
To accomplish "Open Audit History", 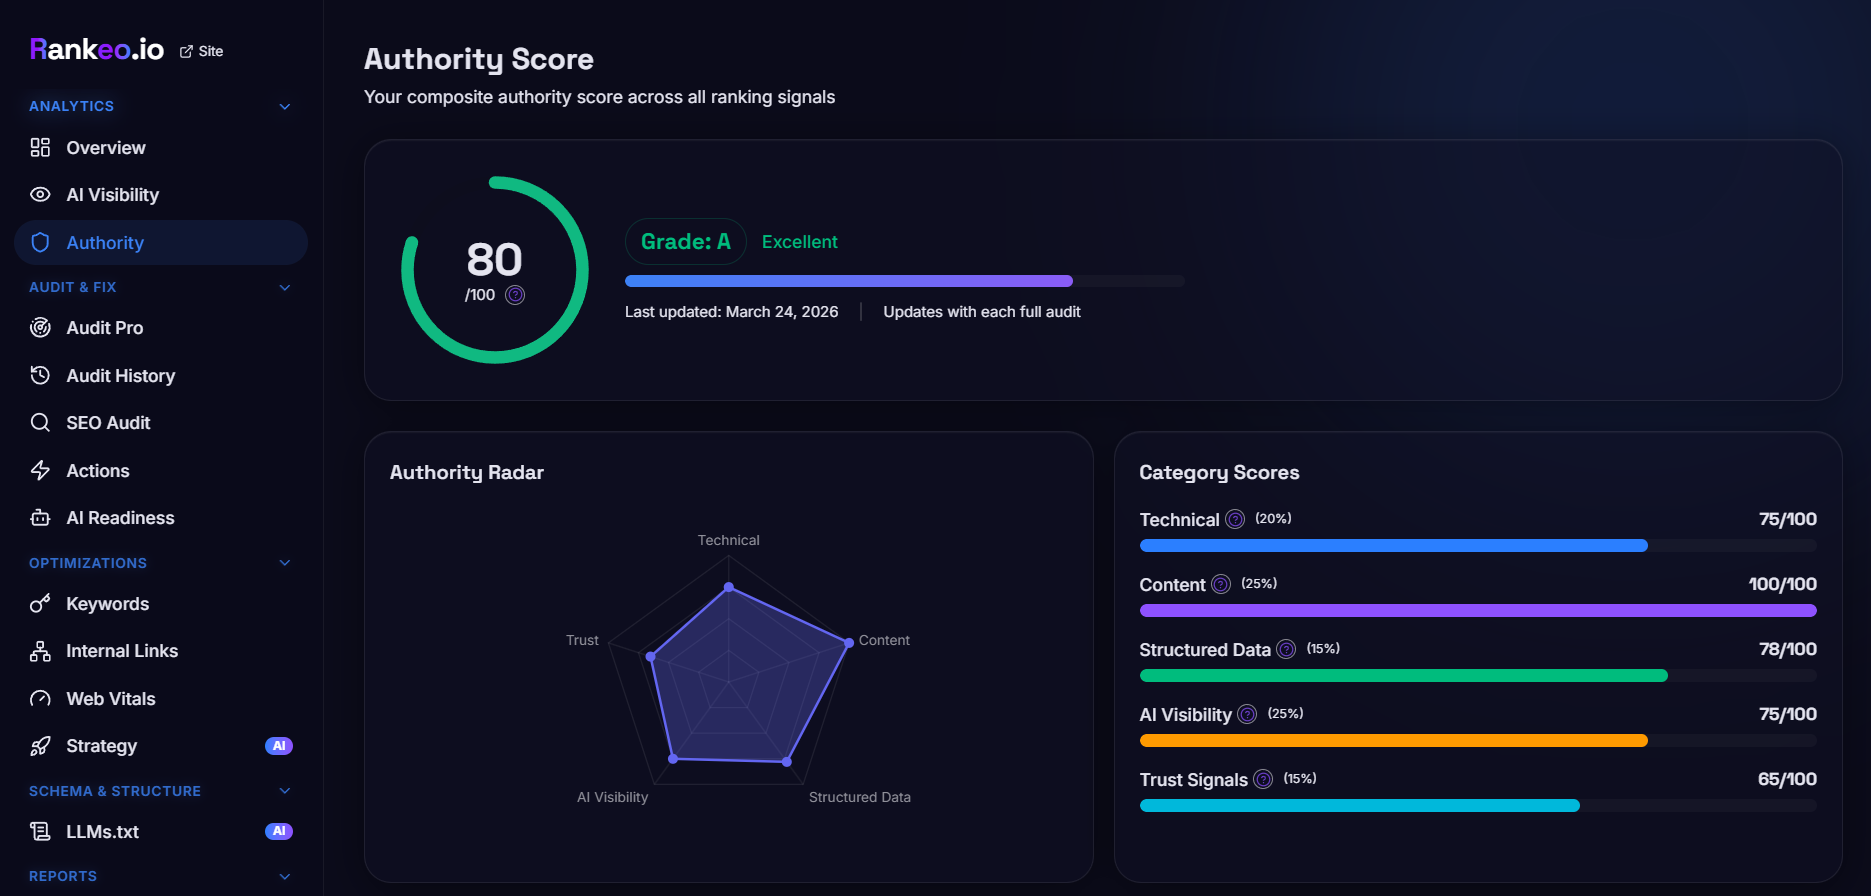I will point(161,376).
